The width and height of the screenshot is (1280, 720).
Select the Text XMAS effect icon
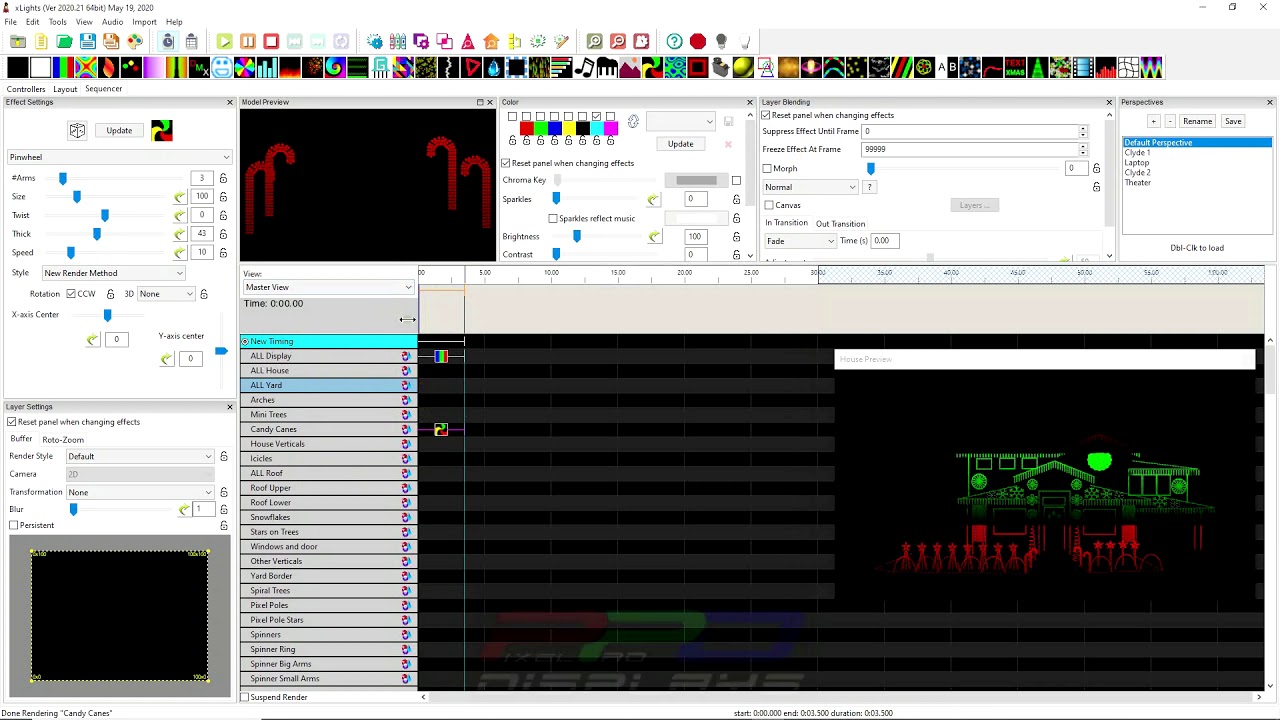tap(1015, 68)
